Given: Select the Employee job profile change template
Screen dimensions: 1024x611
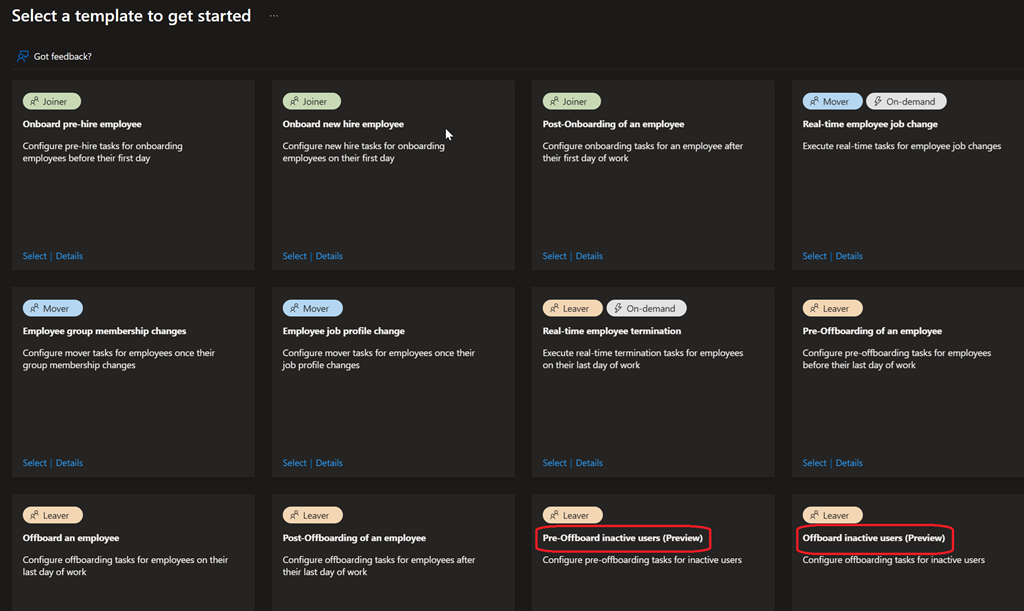Looking at the screenshot, I should tap(294, 462).
